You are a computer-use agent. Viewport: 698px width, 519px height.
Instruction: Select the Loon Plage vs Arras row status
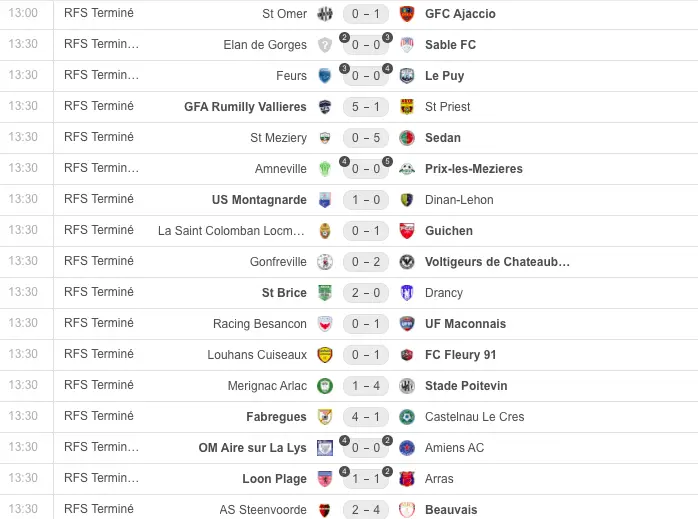[98, 478]
